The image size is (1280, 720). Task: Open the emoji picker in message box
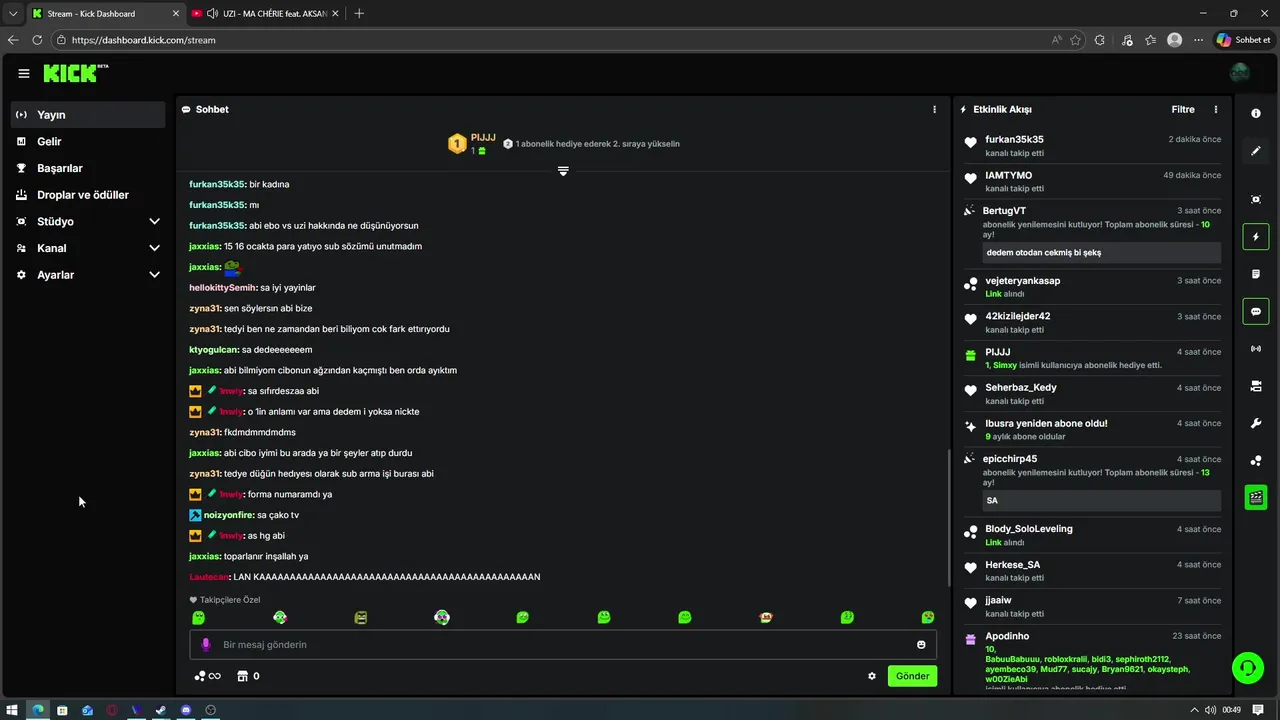[921, 645]
